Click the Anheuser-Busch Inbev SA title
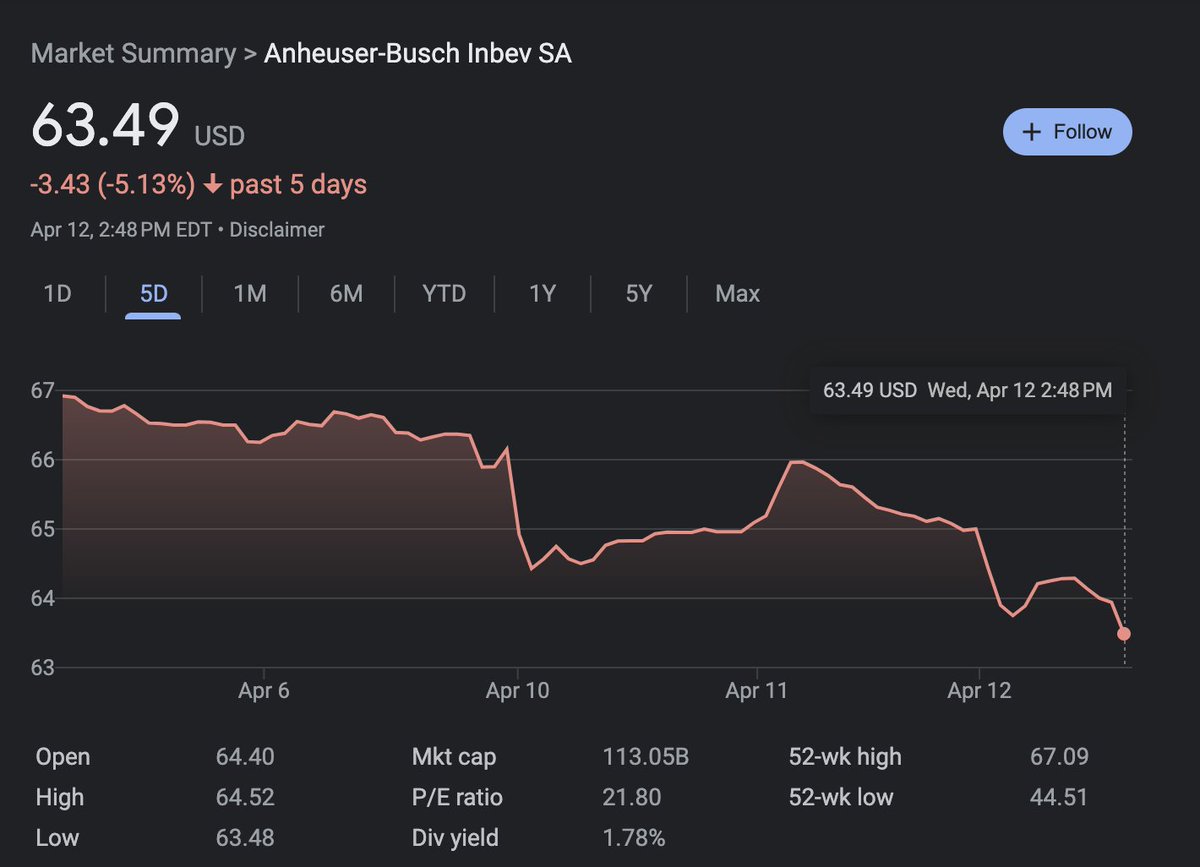The image size is (1200, 867). [418, 53]
